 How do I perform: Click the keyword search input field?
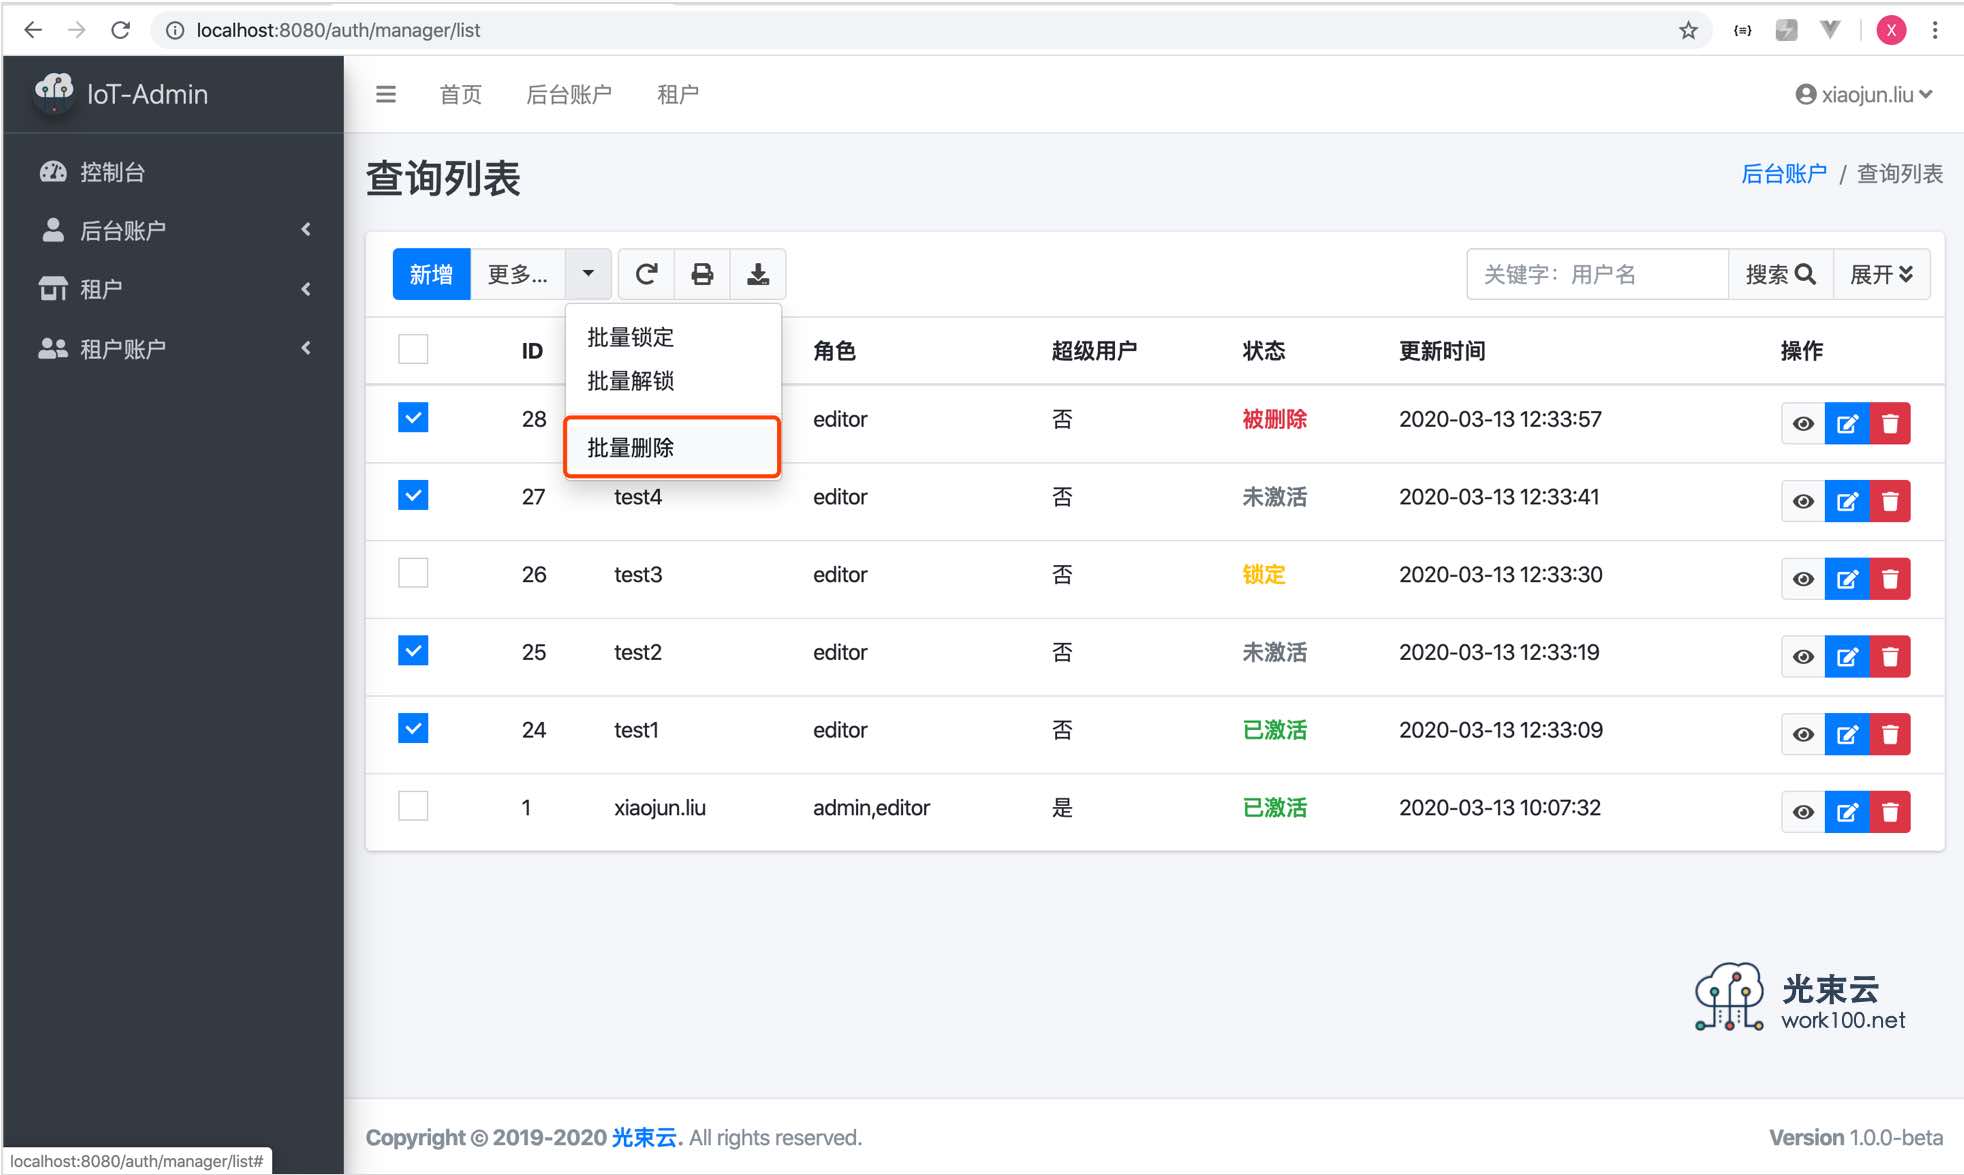tap(1597, 274)
